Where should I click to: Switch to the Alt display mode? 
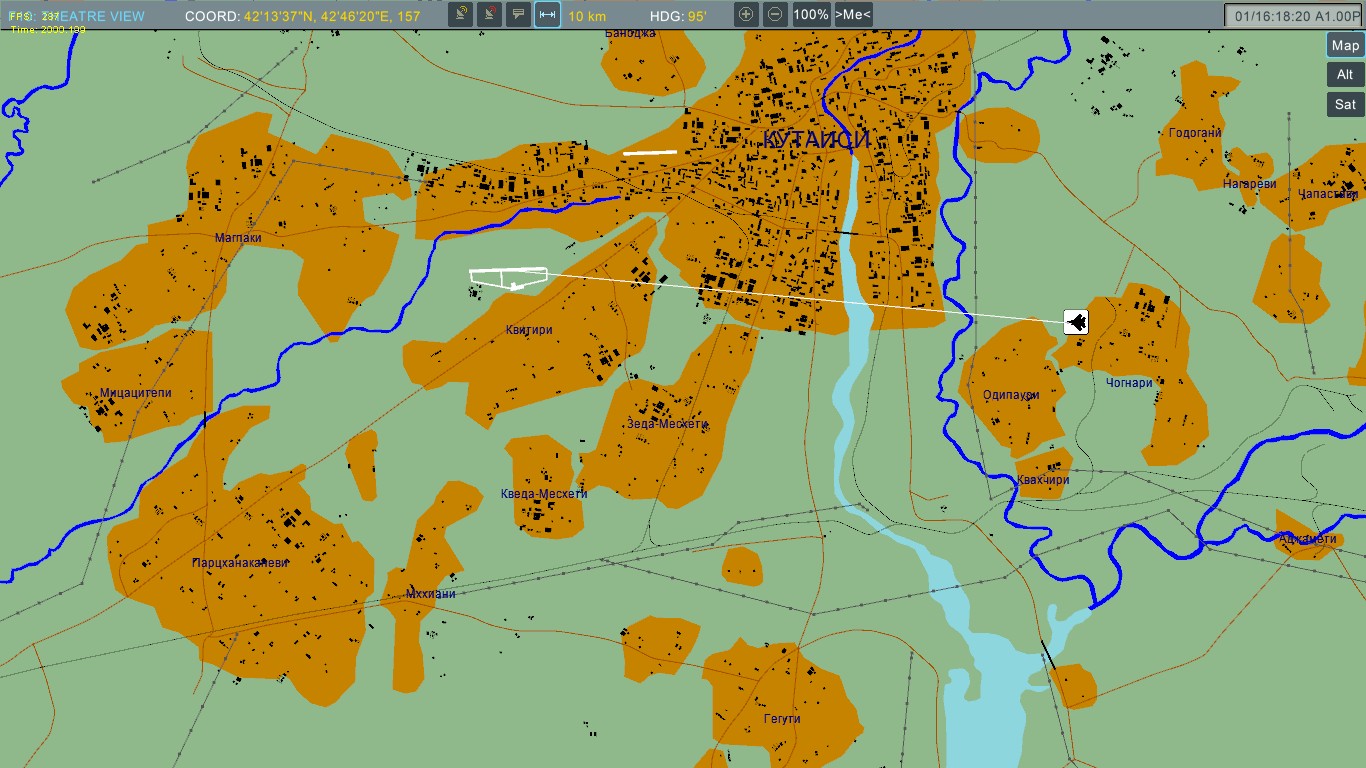(1345, 74)
